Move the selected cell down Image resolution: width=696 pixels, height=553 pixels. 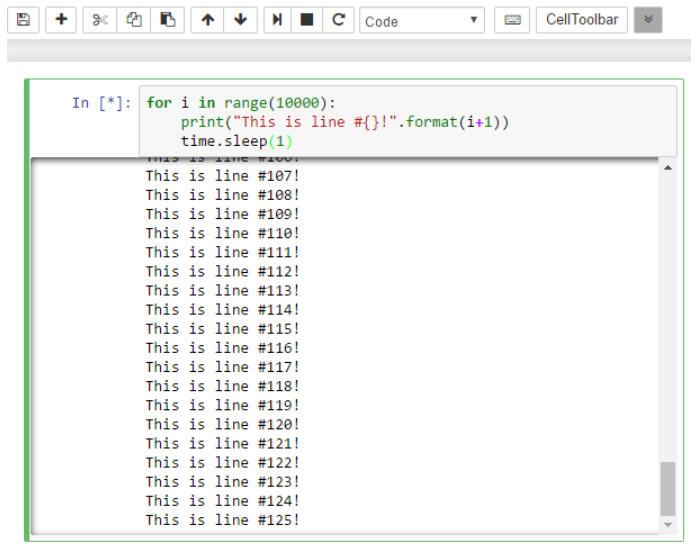[x=240, y=20]
